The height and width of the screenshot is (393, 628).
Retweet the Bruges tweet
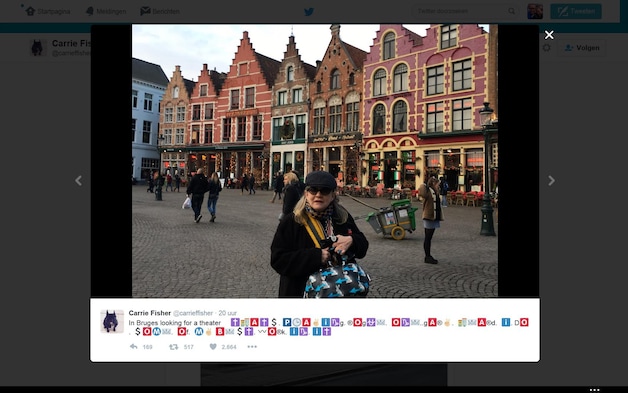click(173, 347)
